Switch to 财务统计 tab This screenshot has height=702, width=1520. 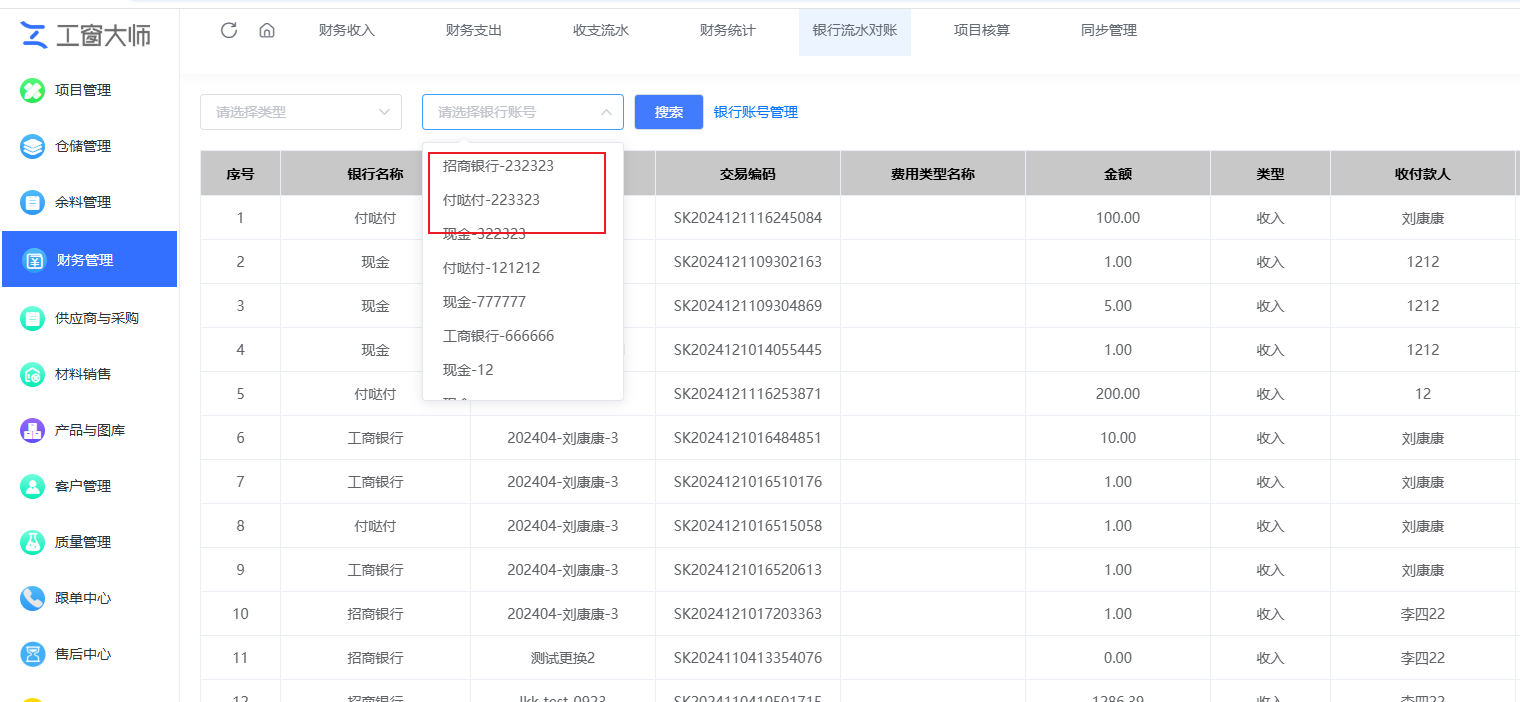(x=728, y=30)
